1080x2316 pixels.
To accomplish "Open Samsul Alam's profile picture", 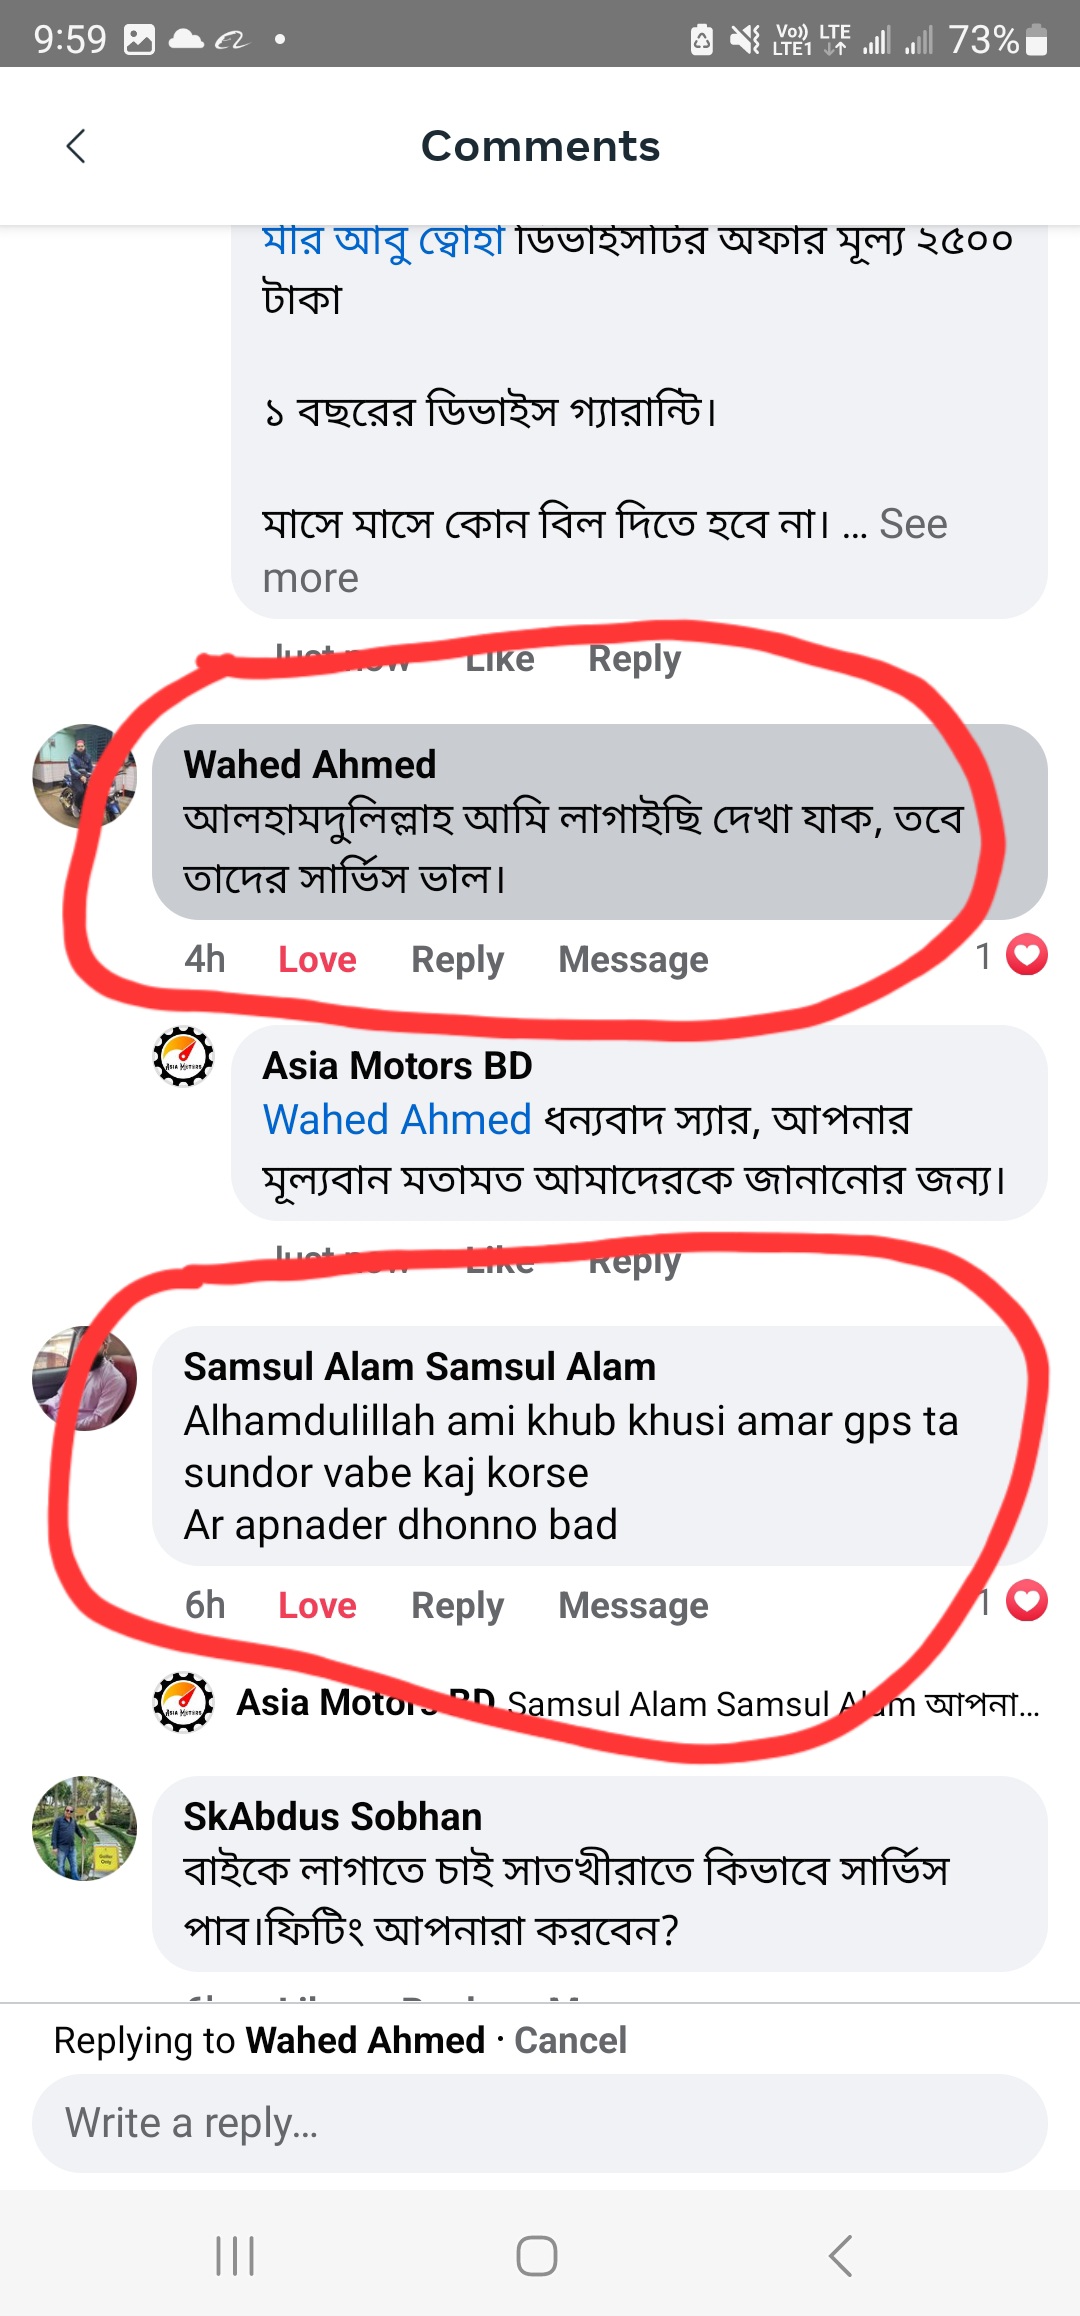I will coord(84,1378).
